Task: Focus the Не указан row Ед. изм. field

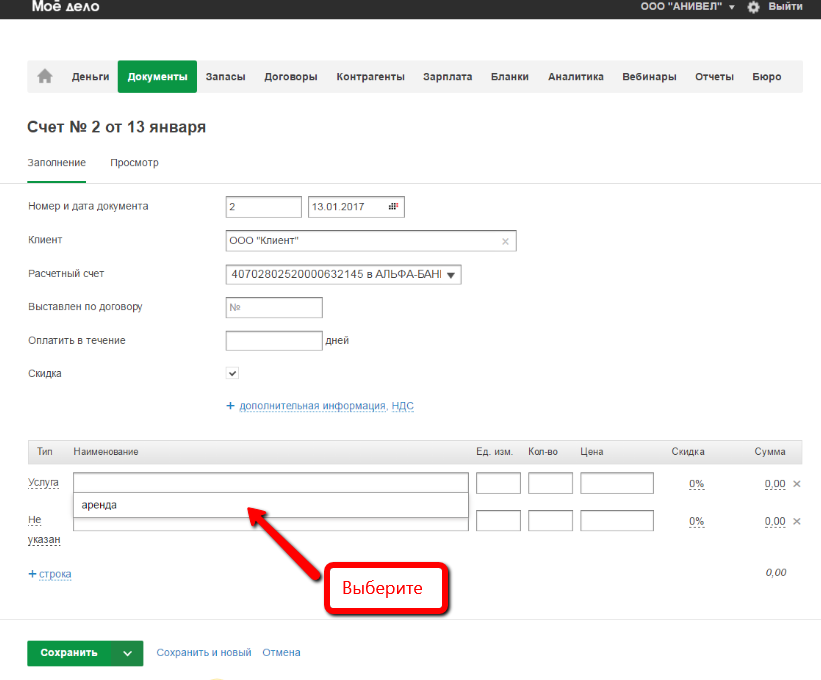Action: pyautogui.click(x=498, y=521)
